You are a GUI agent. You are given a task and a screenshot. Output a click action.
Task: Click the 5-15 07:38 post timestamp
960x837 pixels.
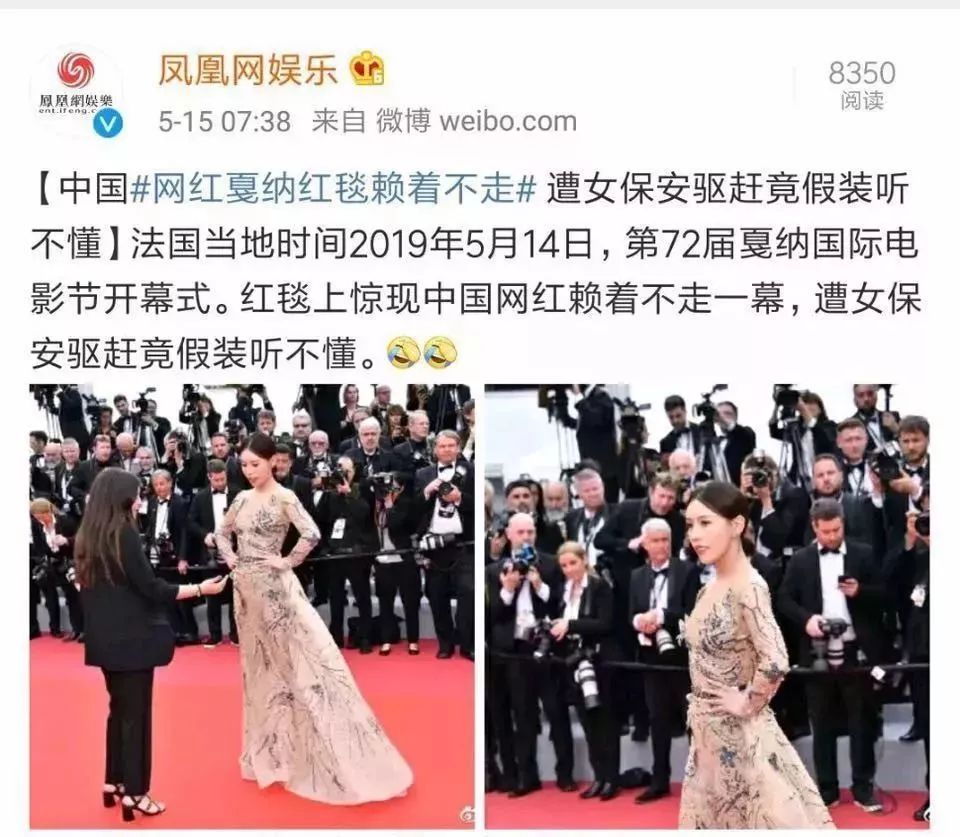(225, 121)
